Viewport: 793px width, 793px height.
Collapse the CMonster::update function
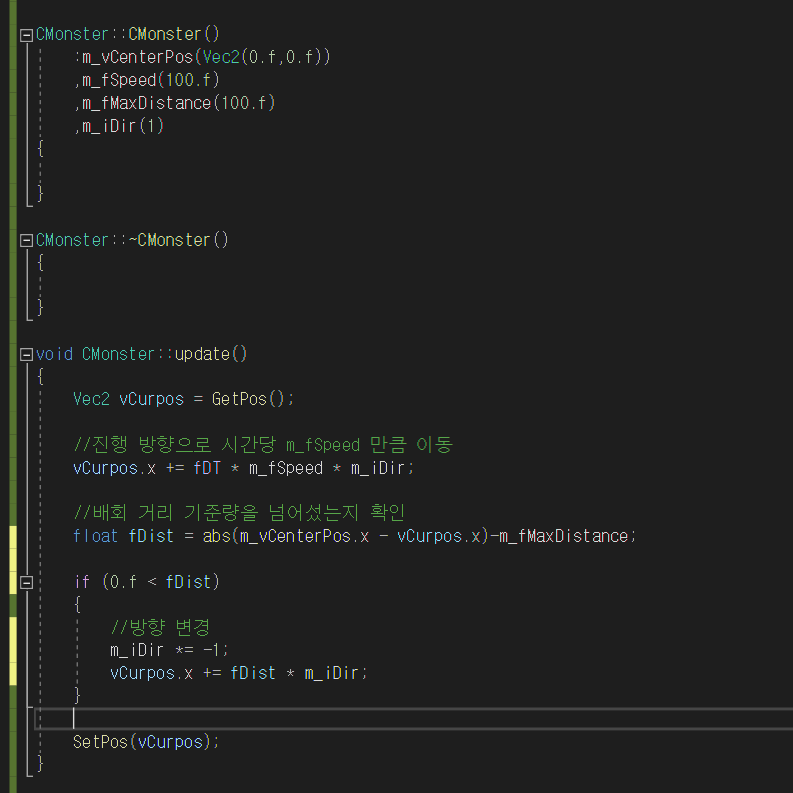coord(26,355)
